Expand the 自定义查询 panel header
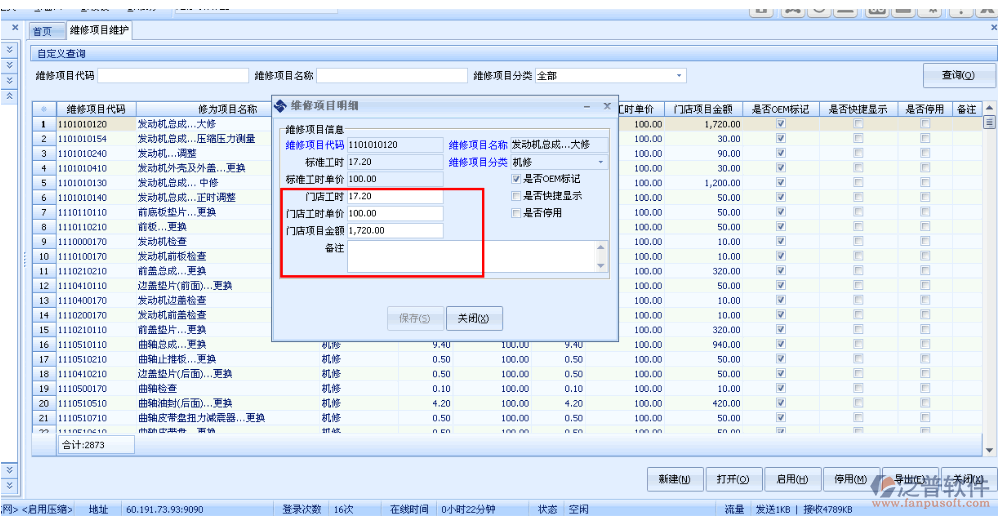Viewport: 1000px width, 519px height. [x=62, y=53]
